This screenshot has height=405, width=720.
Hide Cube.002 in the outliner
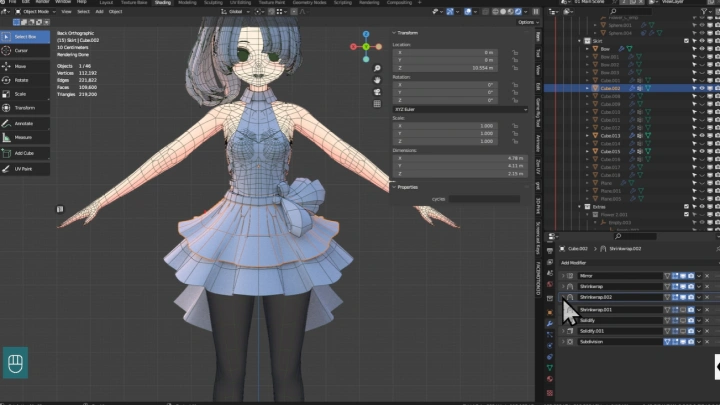click(x=703, y=88)
